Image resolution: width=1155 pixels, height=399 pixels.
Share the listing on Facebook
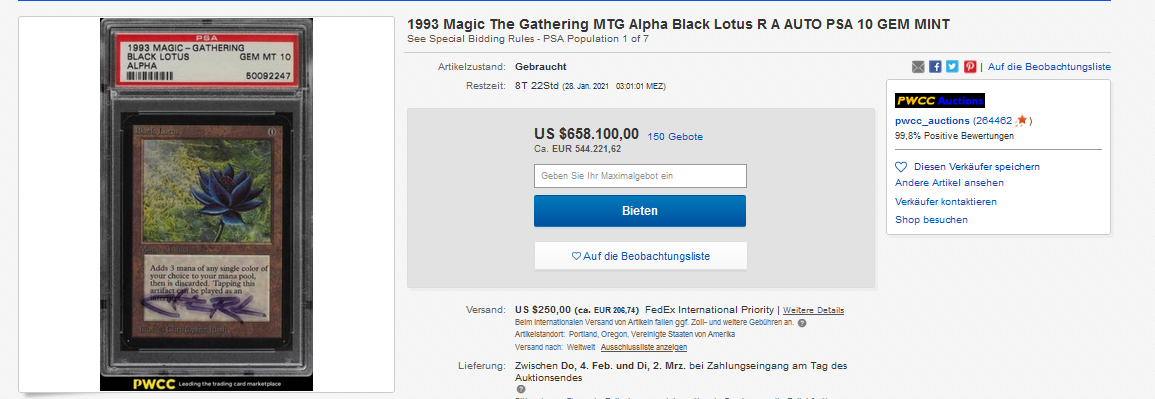pos(935,67)
